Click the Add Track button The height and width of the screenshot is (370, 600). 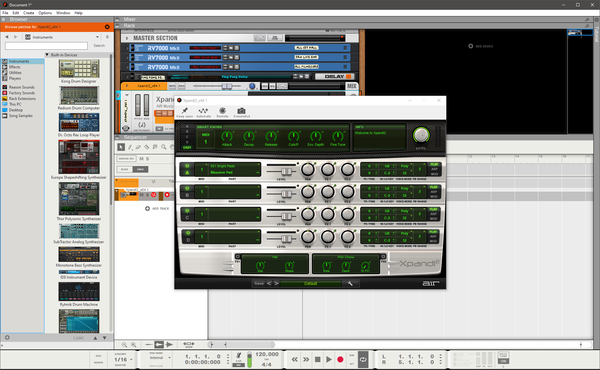click(x=157, y=209)
